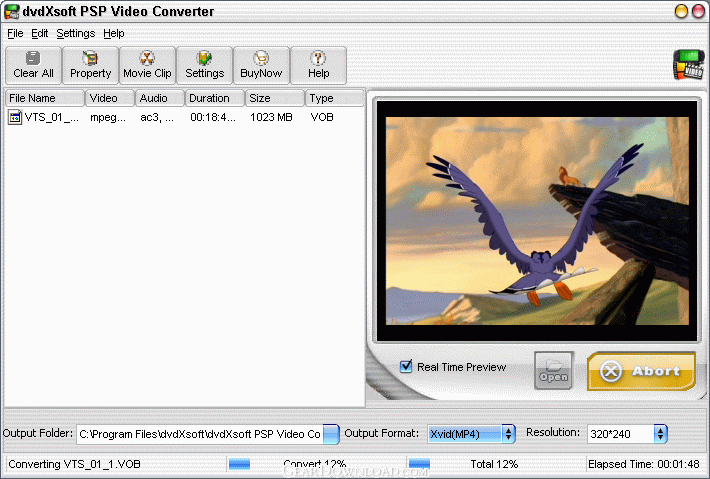The height and width of the screenshot is (479, 710).
Task: Select the VTS_01 file icon in list
Action: (x=15, y=117)
